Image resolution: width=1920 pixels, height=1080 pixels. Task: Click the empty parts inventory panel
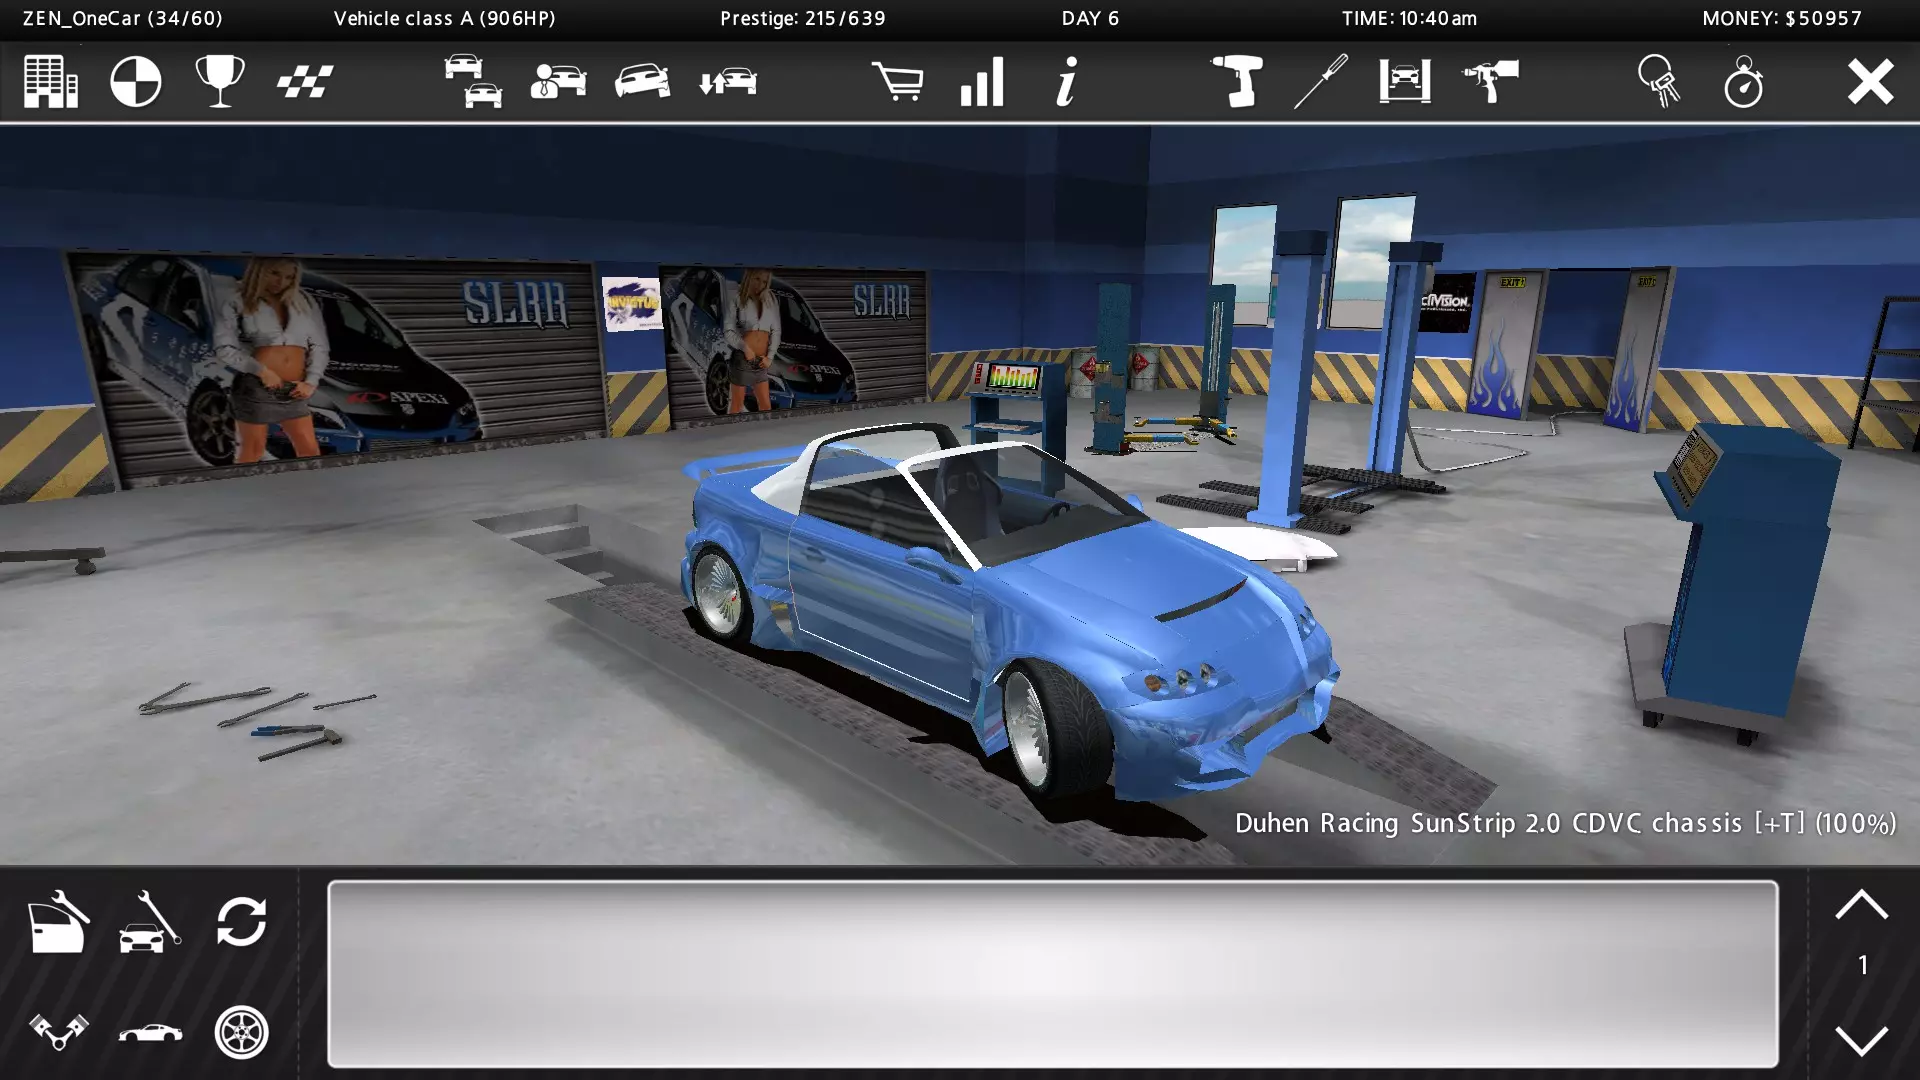[1052, 973]
